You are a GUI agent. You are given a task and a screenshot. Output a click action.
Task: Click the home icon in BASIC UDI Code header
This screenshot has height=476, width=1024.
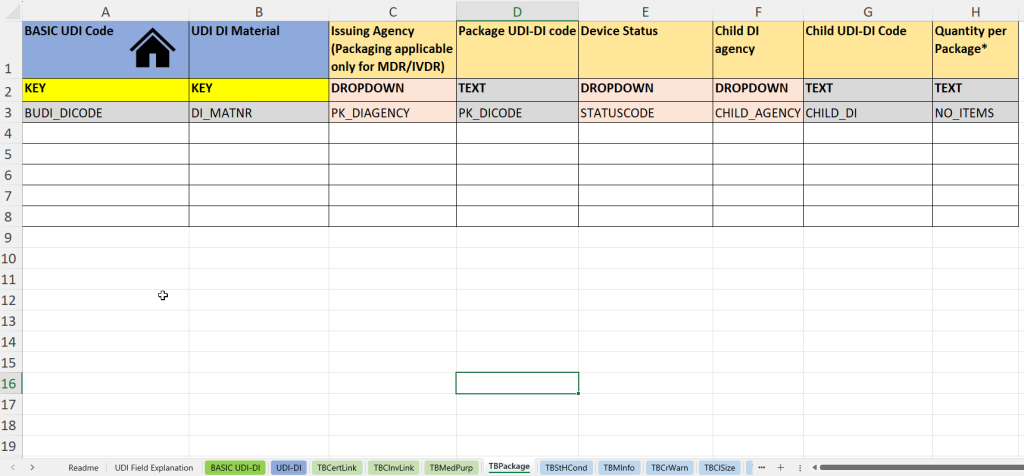coord(153,48)
